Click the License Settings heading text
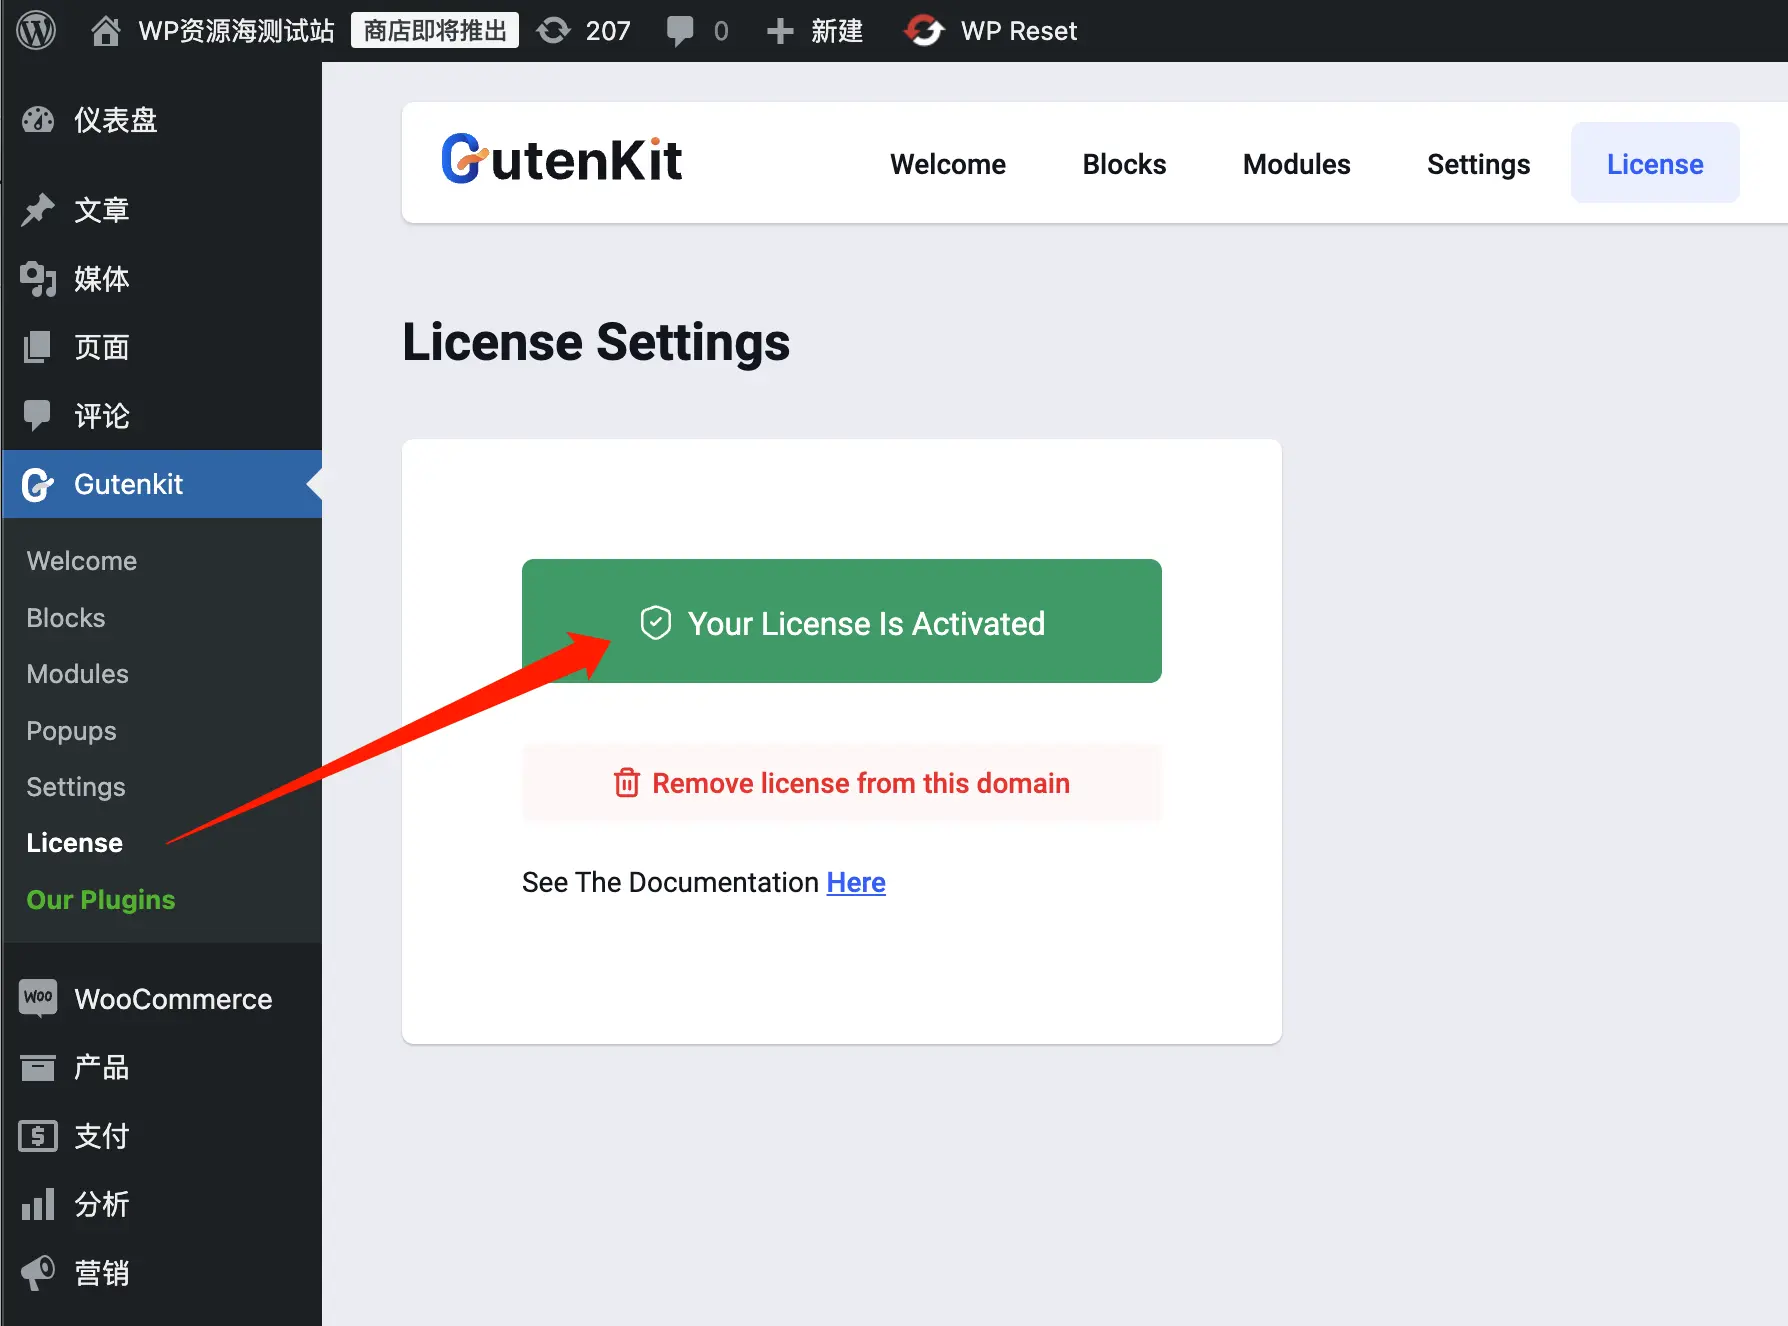The width and height of the screenshot is (1788, 1326). [596, 343]
